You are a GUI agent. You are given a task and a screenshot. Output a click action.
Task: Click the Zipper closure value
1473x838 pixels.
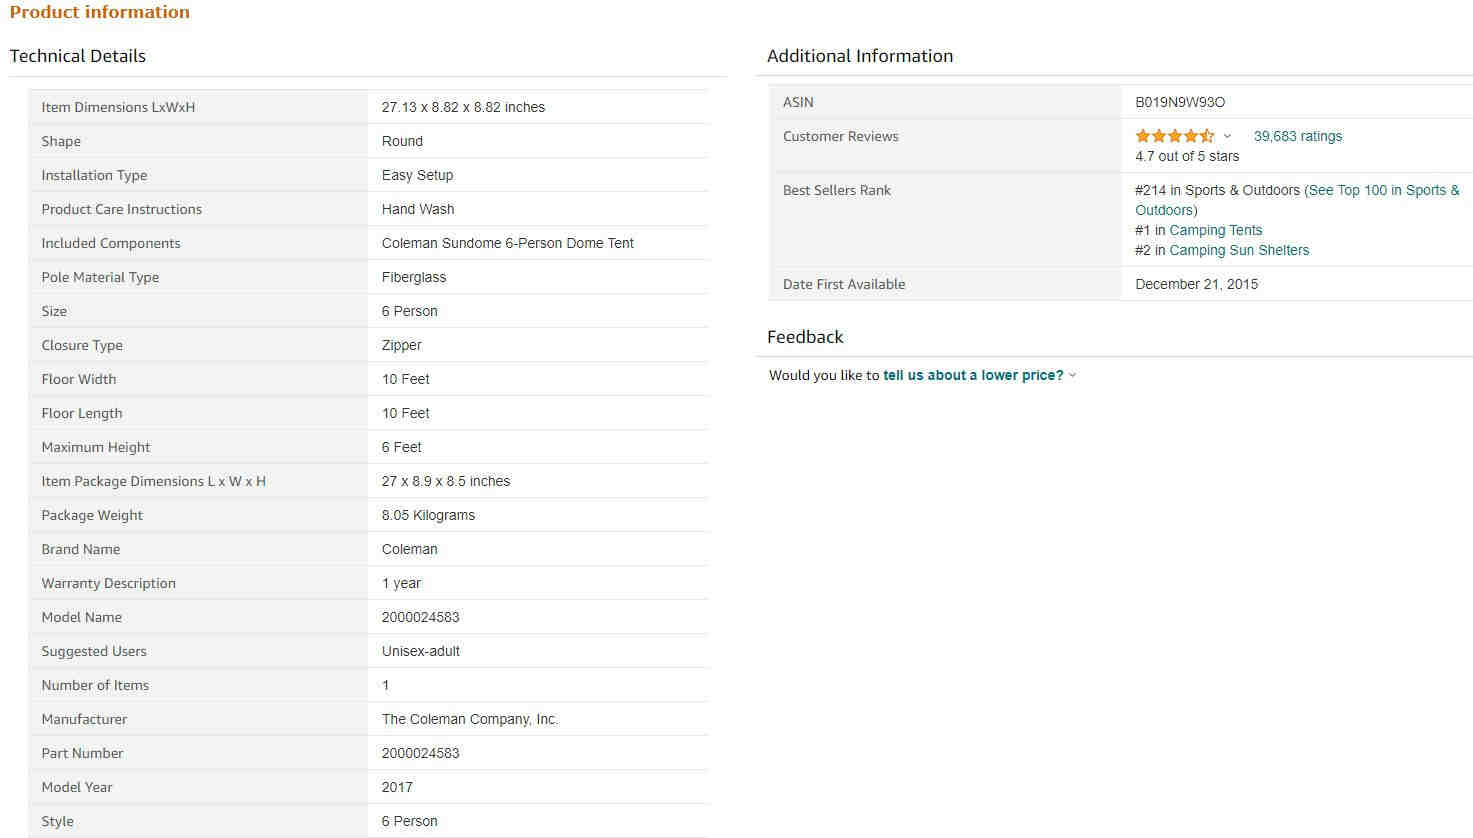point(401,345)
